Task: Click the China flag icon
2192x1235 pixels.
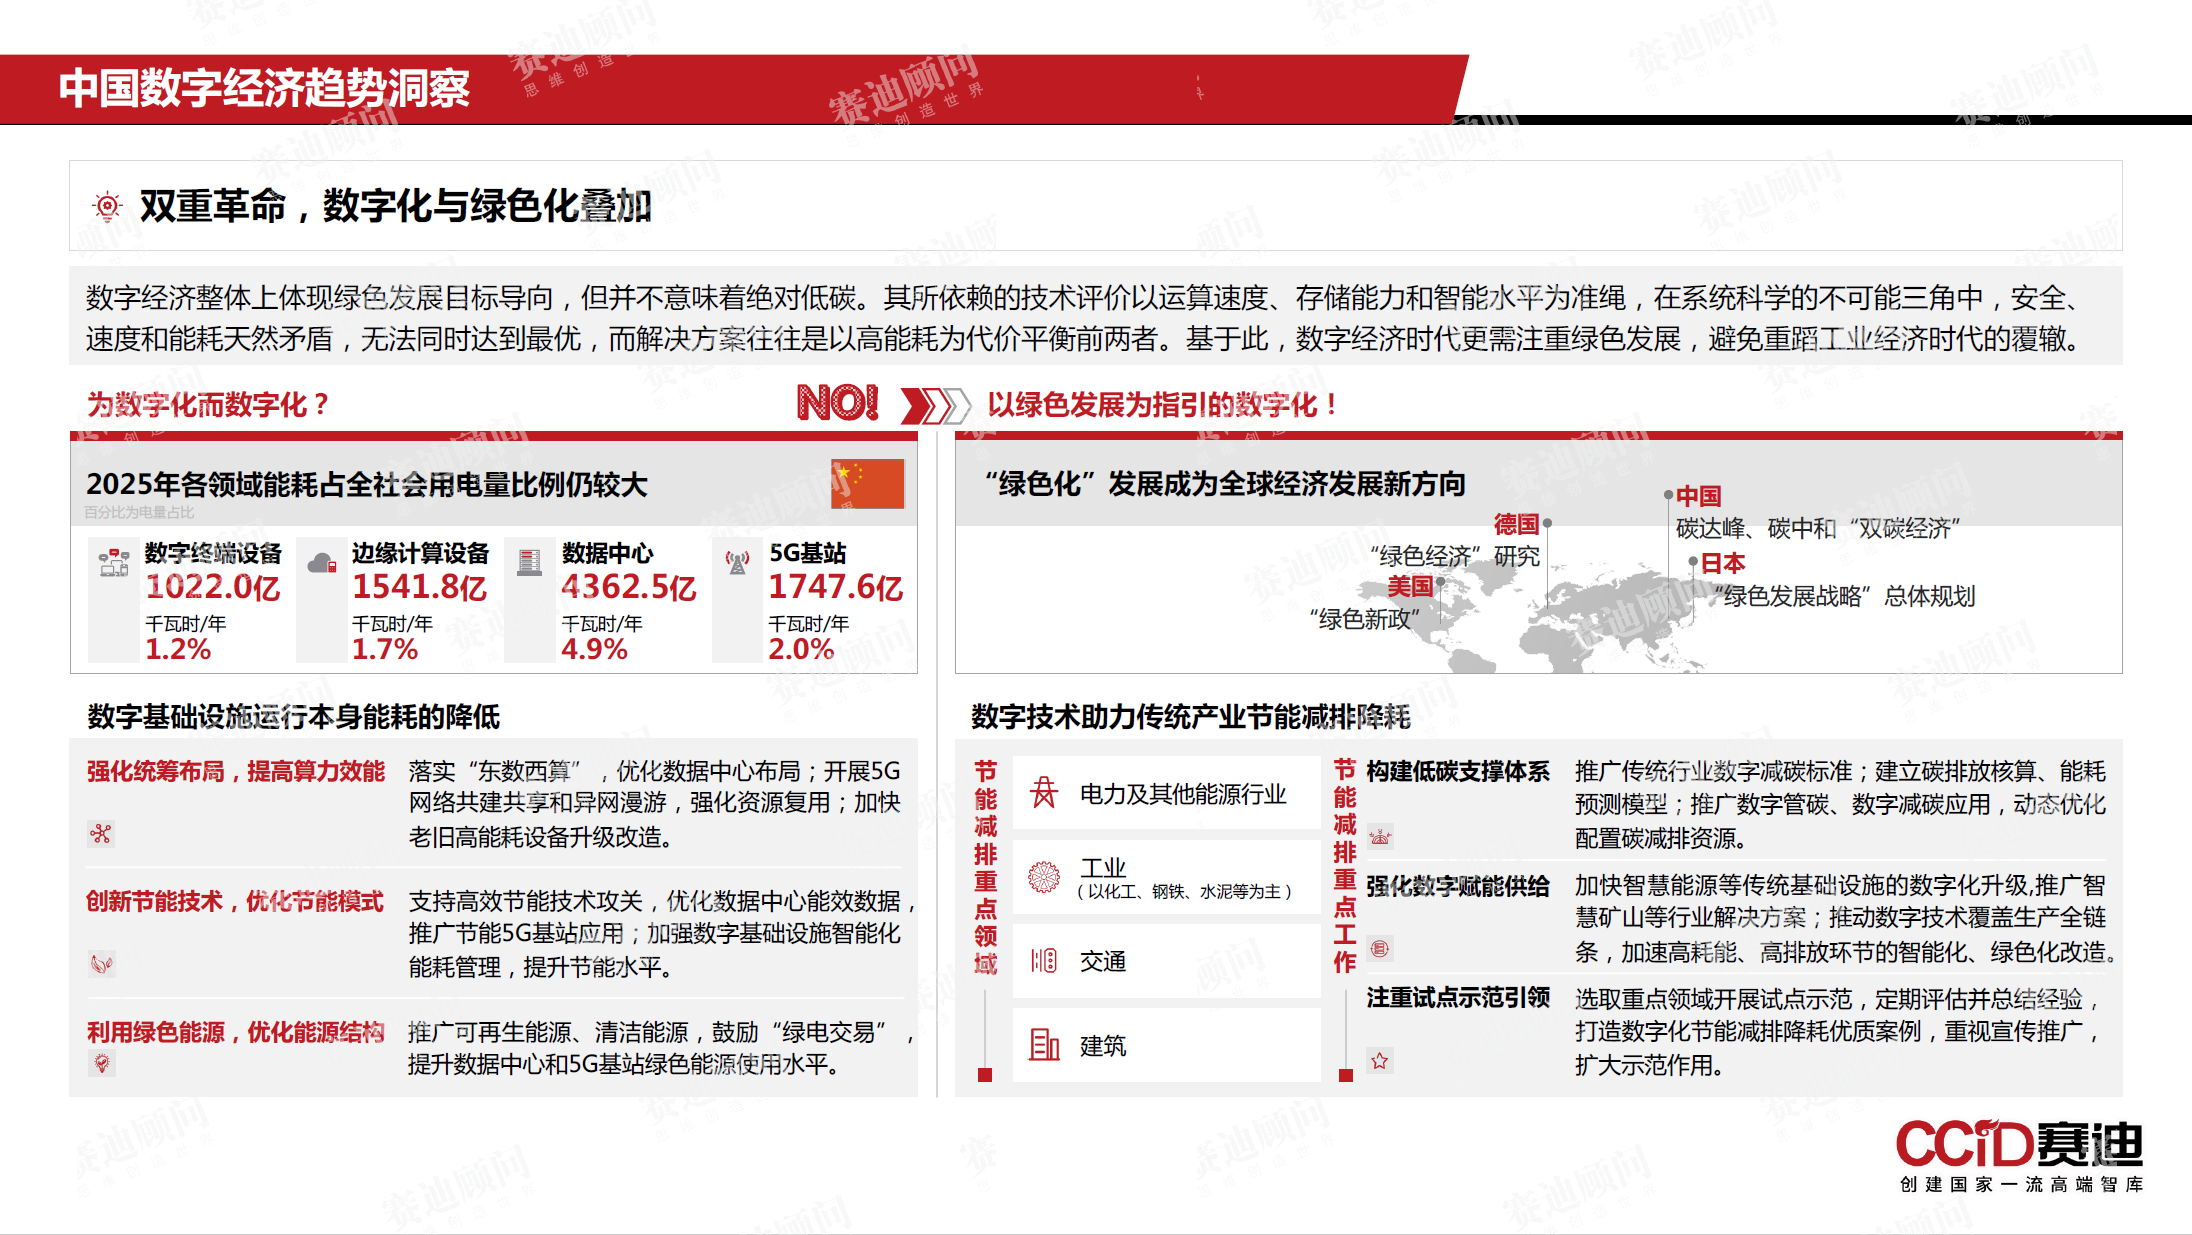Action: click(x=867, y=484)
